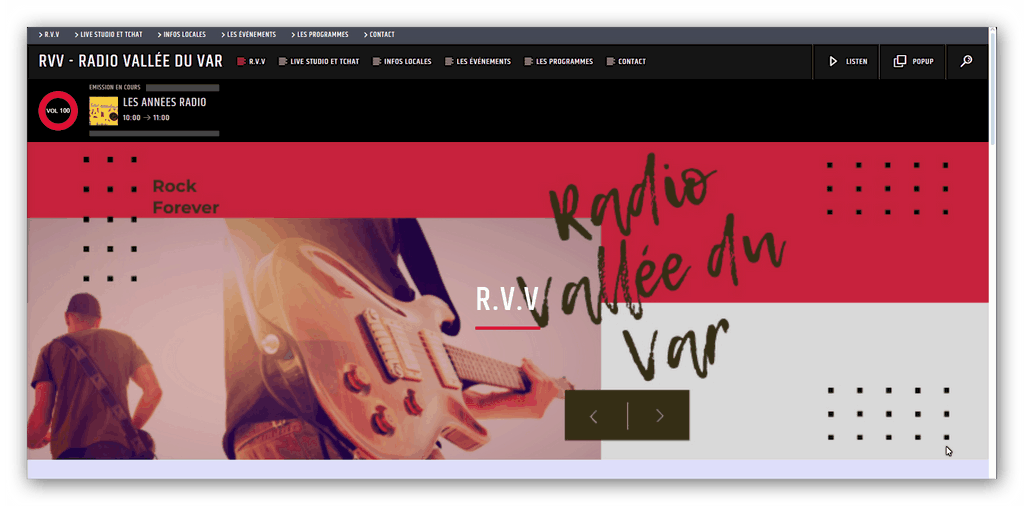Open the Popup player button
This screenshot has width=1024, height=506.
[x=913, y=61]
